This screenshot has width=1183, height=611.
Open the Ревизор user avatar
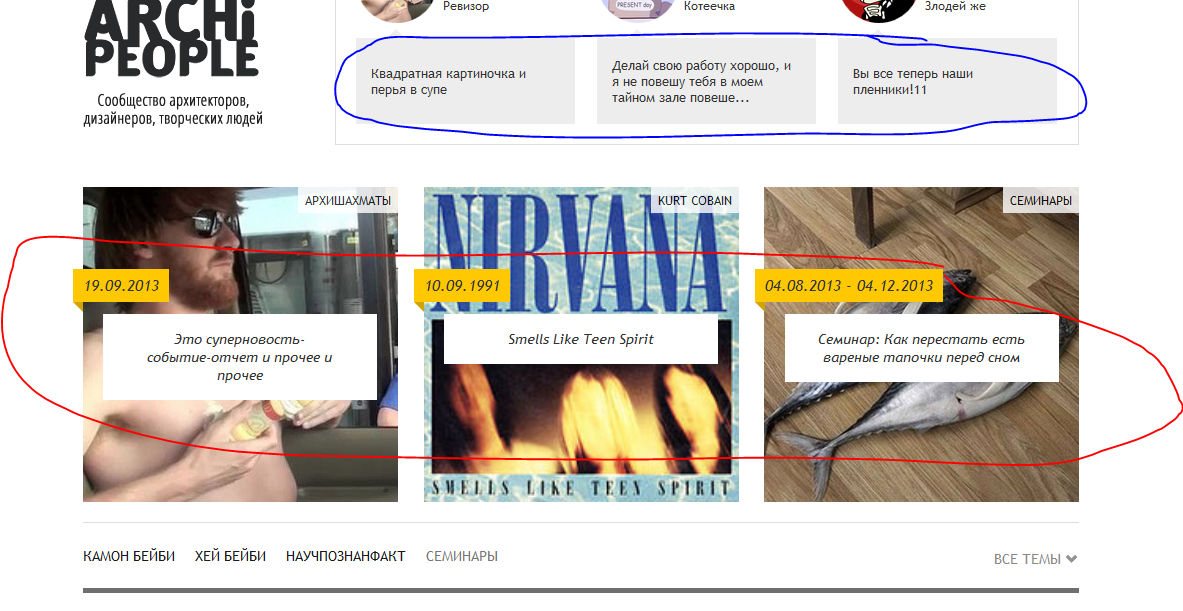398,11
